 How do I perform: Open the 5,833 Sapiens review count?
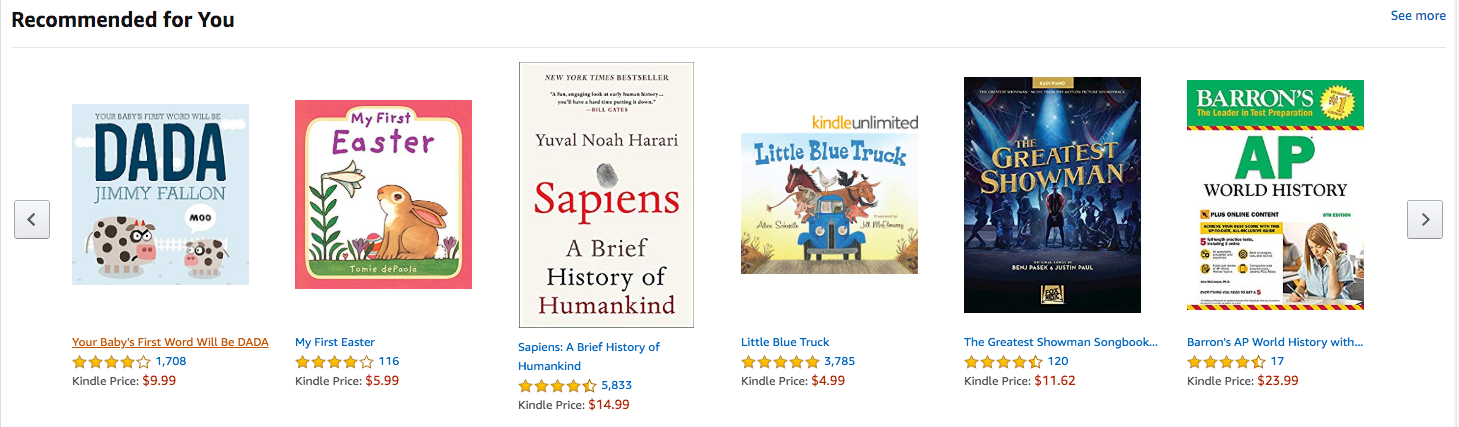coord(616,385)
